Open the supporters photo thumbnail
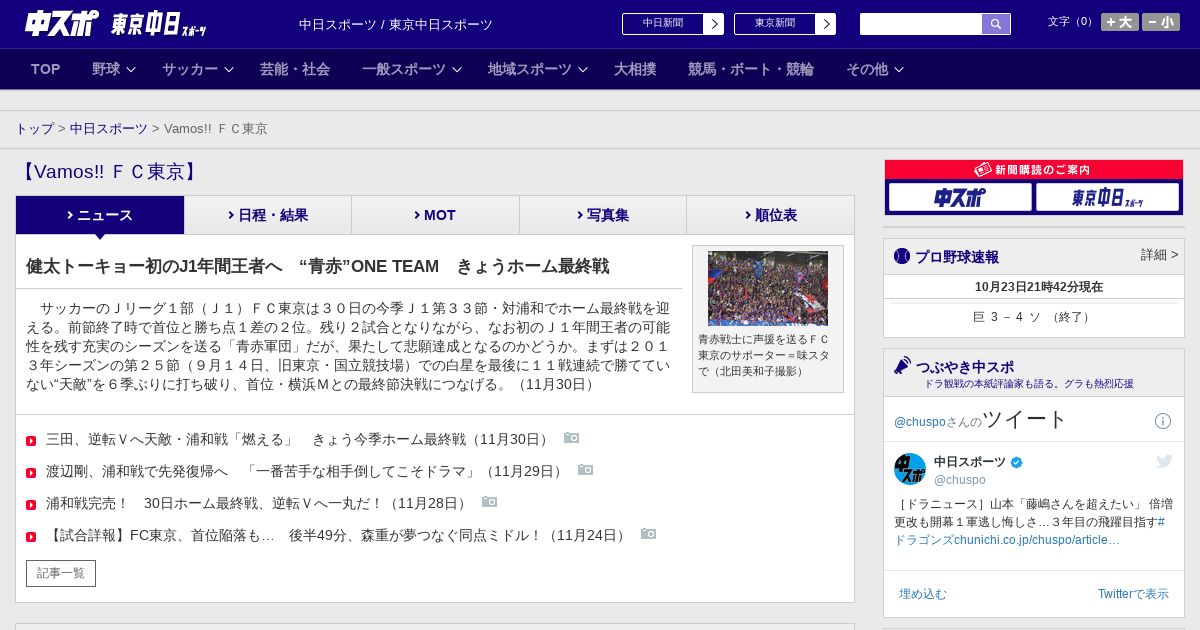The image size is (1200, 630). [x=768, y=288]
